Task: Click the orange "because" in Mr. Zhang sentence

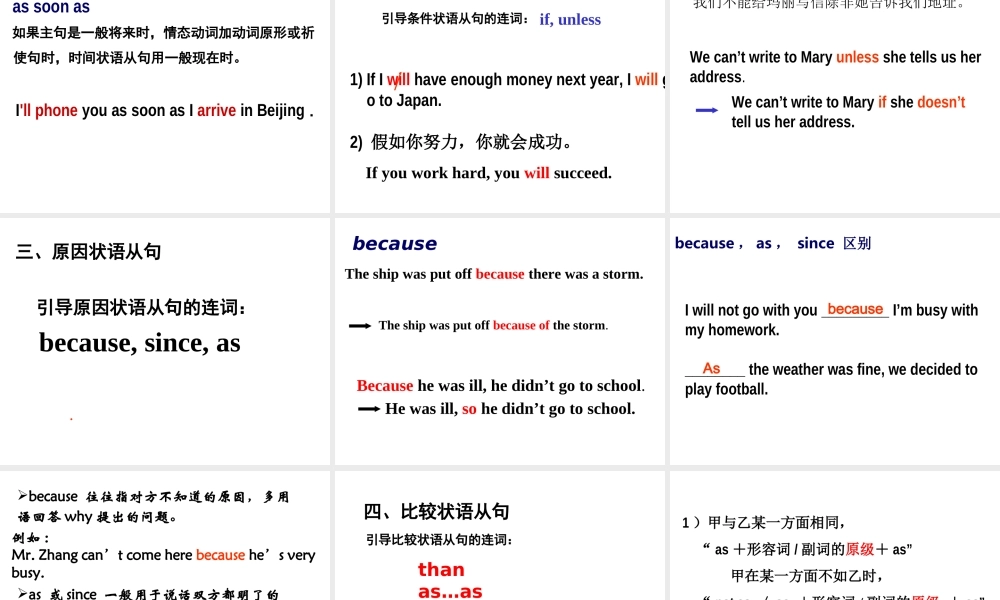Action: tap(220, 555)
